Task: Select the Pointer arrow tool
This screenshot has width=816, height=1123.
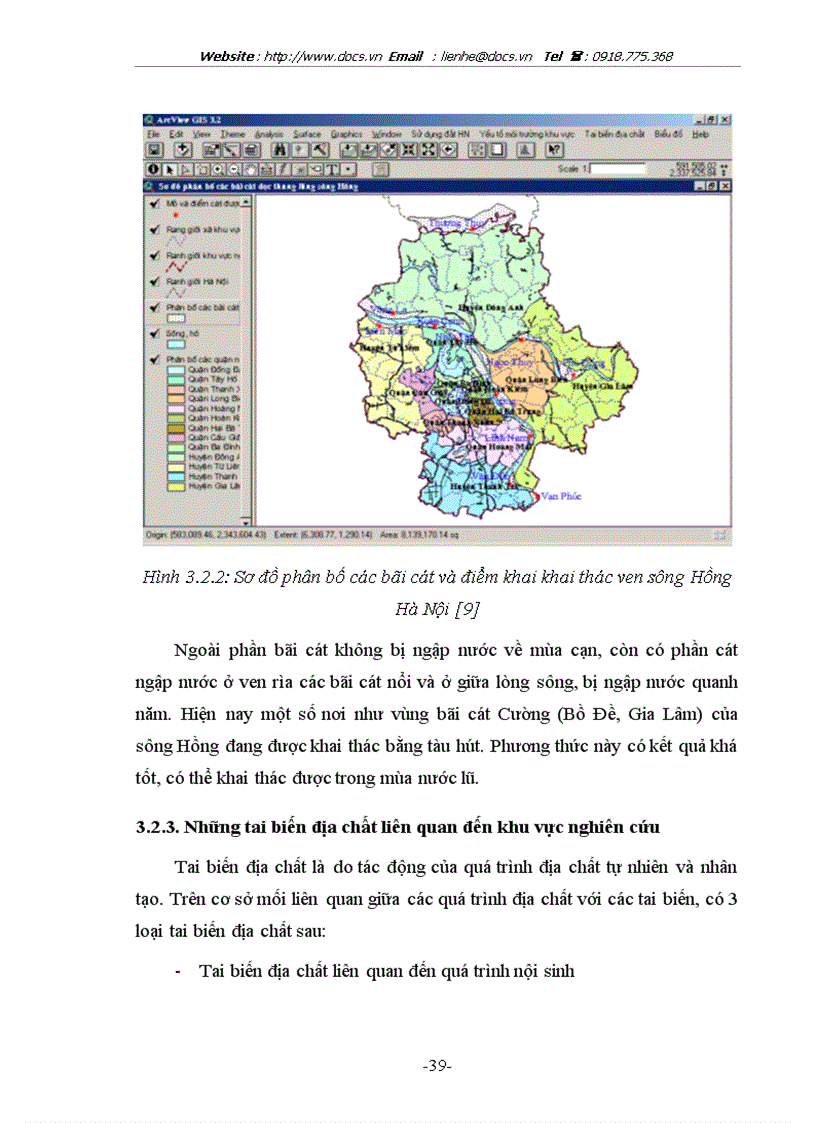Action: 169,170
